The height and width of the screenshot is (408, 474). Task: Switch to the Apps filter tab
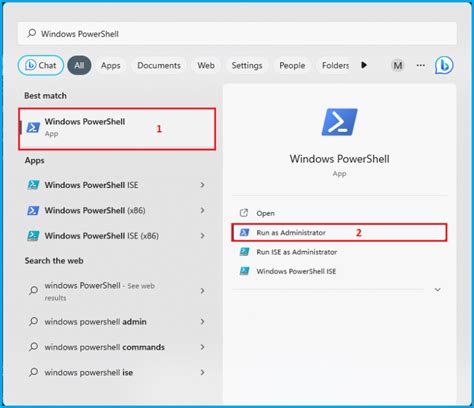tap(110, 65)
